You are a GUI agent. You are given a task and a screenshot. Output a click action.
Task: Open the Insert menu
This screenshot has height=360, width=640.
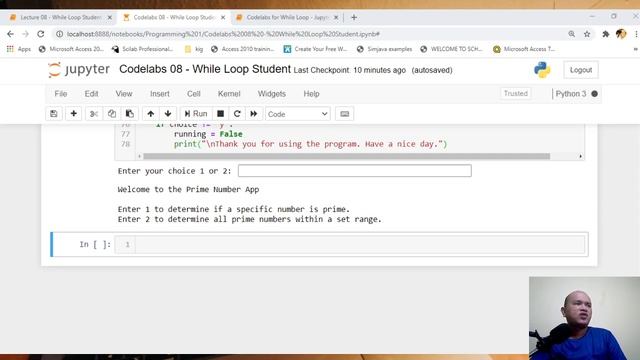point(160,94)
